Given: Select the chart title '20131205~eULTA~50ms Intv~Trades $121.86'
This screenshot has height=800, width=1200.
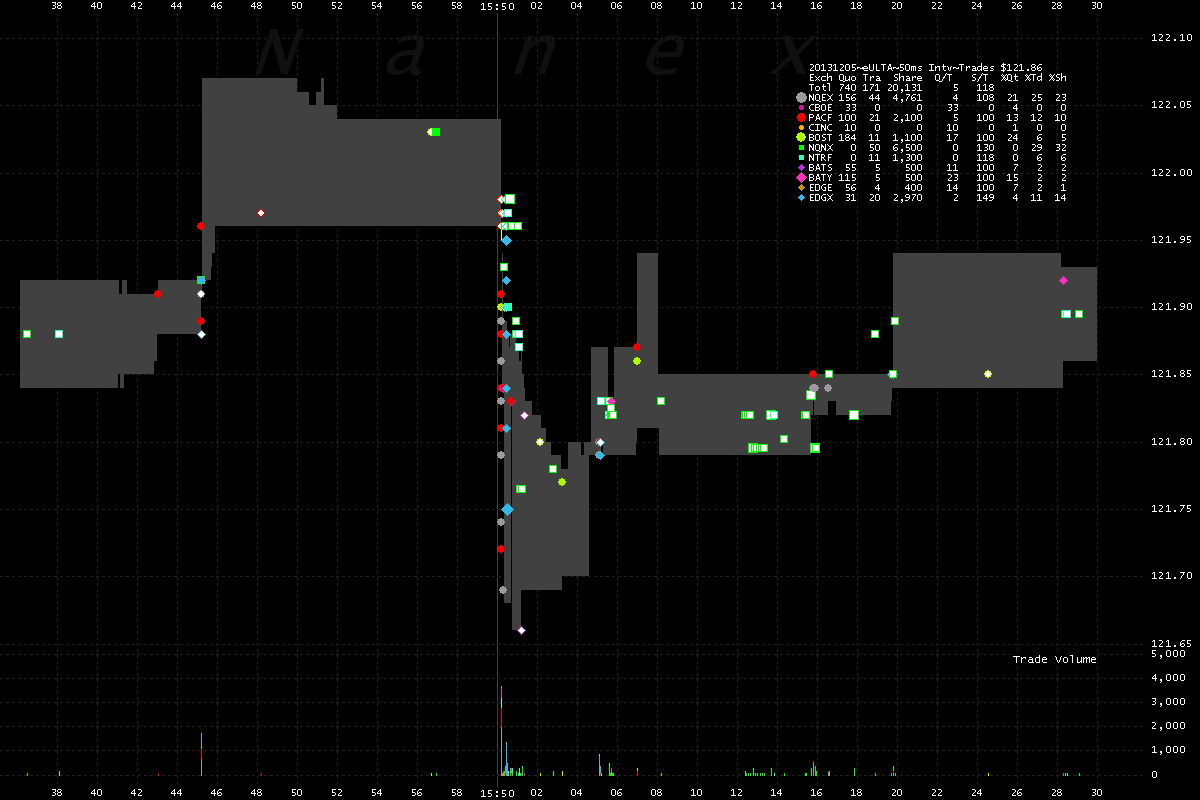Looking at the screenshot, I should click(925, 68).
